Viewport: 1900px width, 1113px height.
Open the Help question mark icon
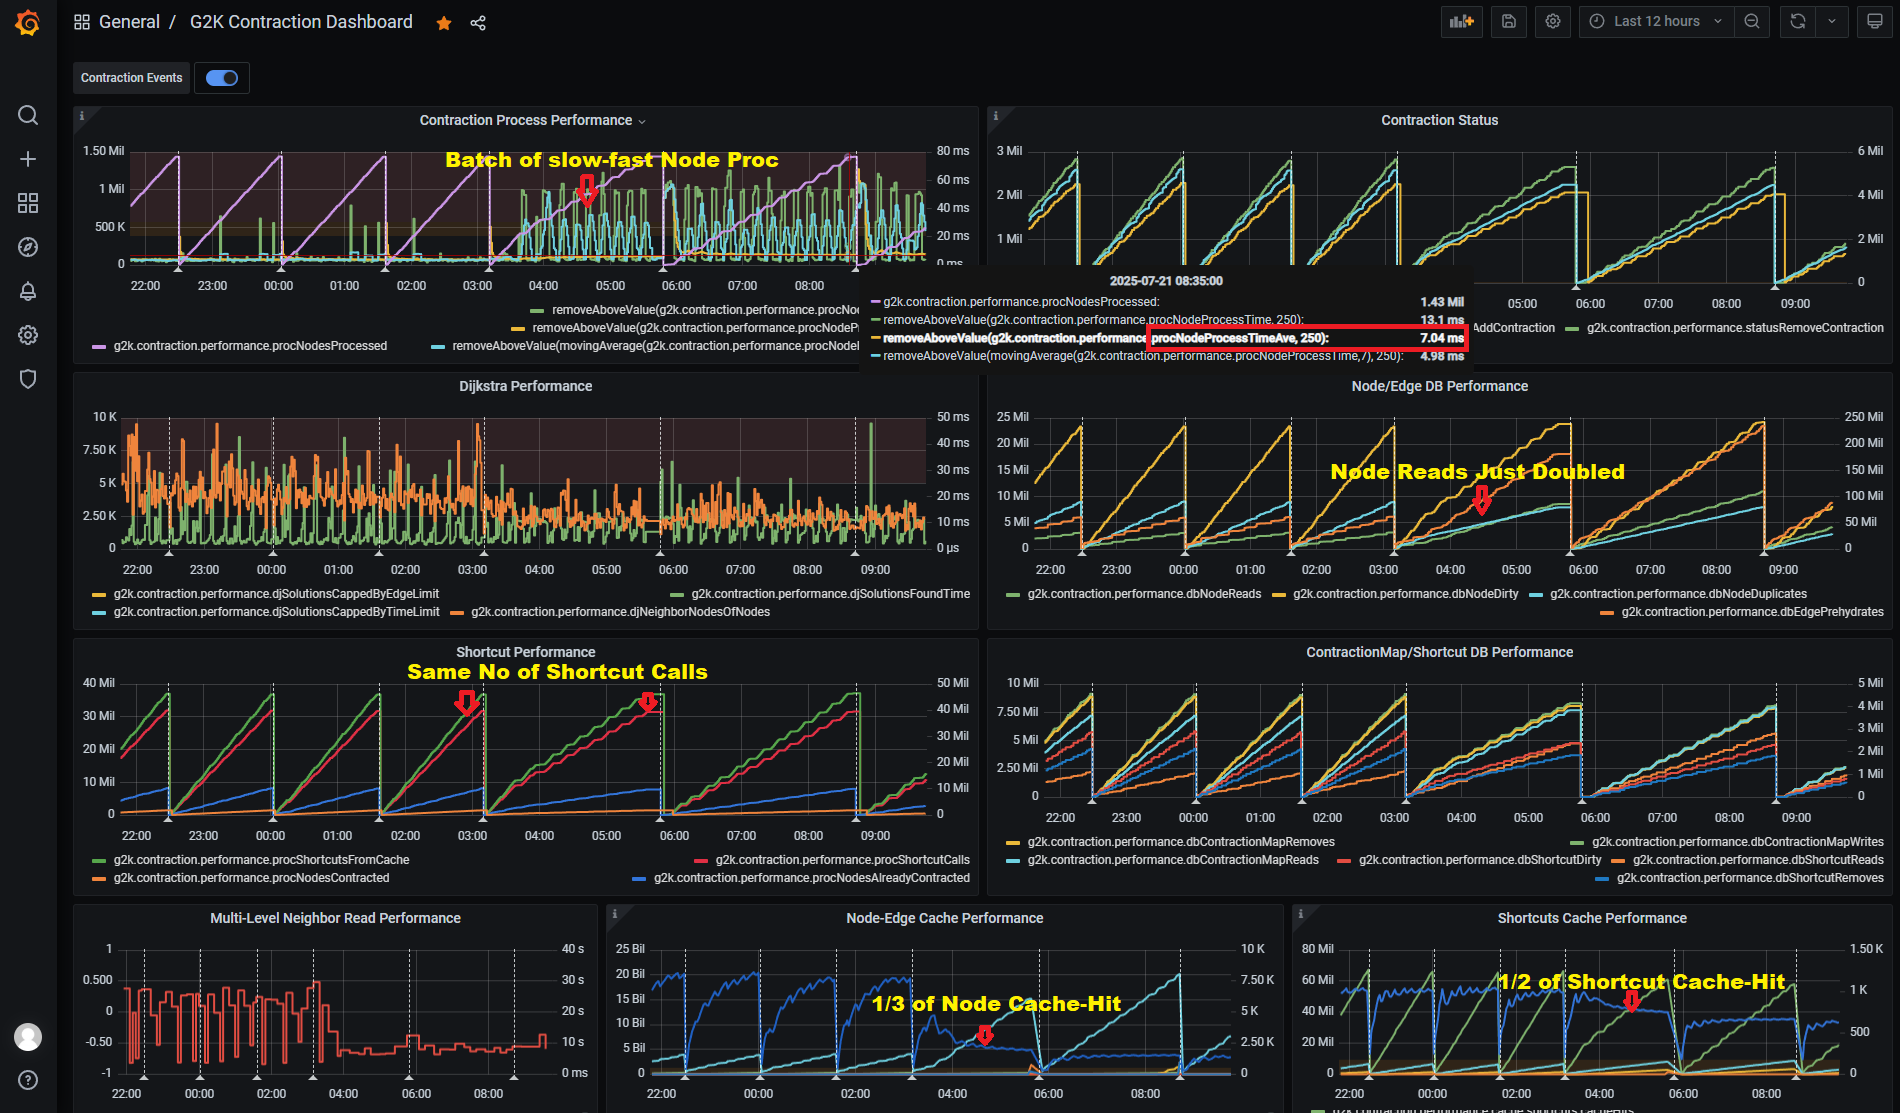click(x=28, y=1080)
